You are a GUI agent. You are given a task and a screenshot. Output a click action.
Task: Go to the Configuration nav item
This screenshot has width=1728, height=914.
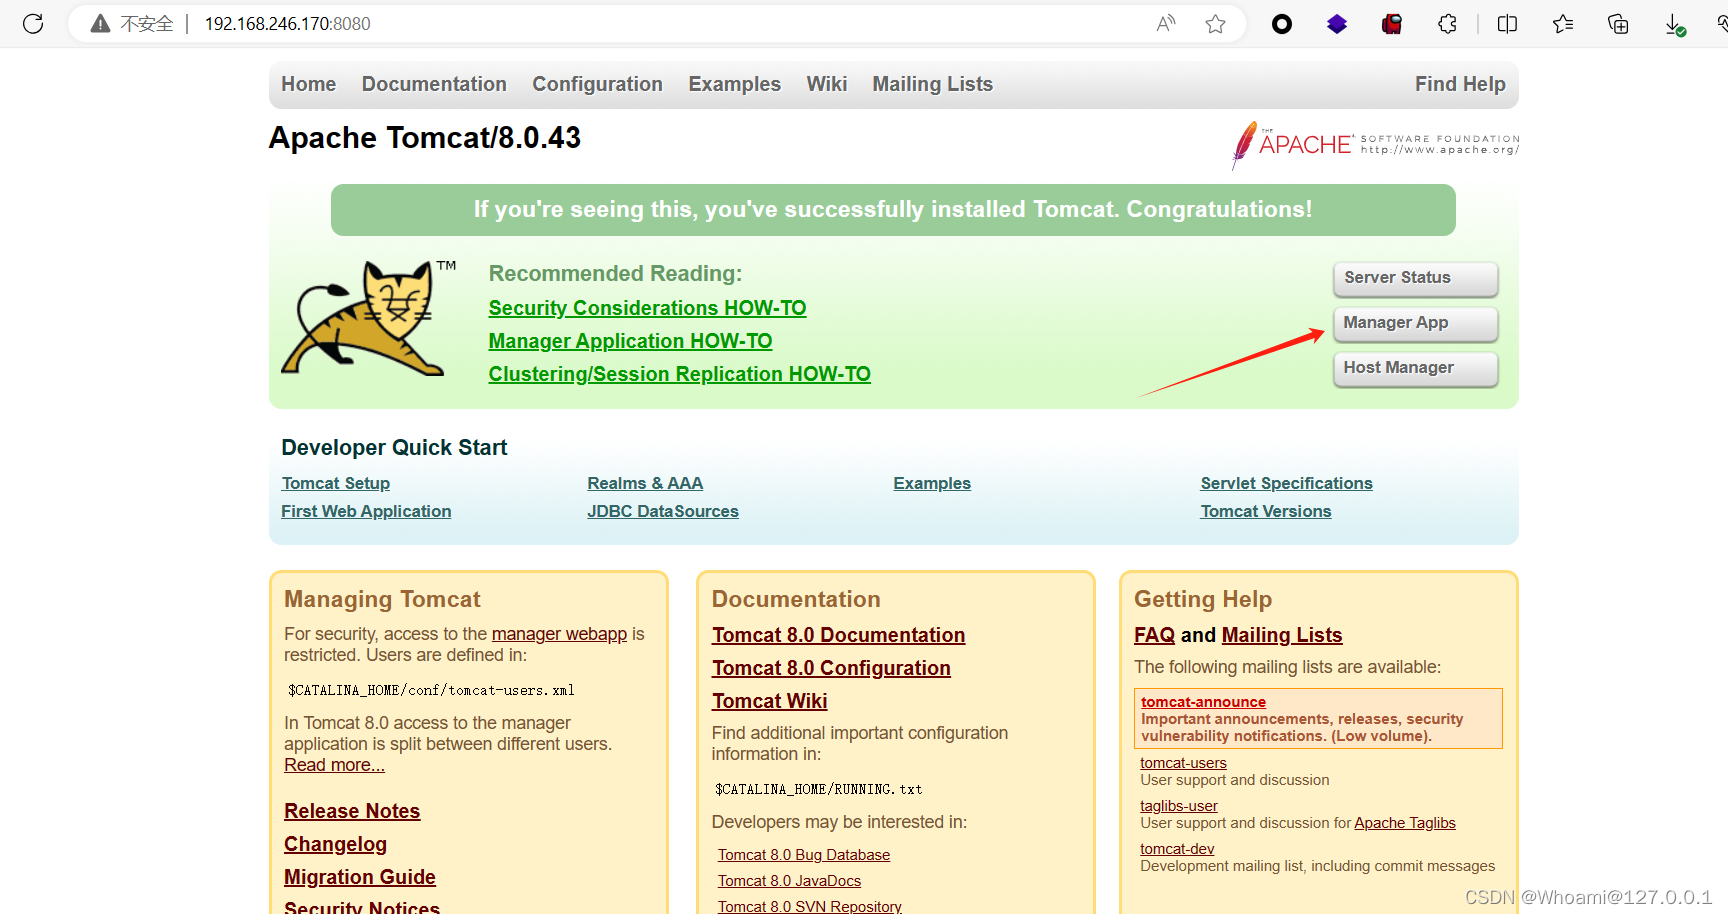pyautogui.click(x=597, y=84)
